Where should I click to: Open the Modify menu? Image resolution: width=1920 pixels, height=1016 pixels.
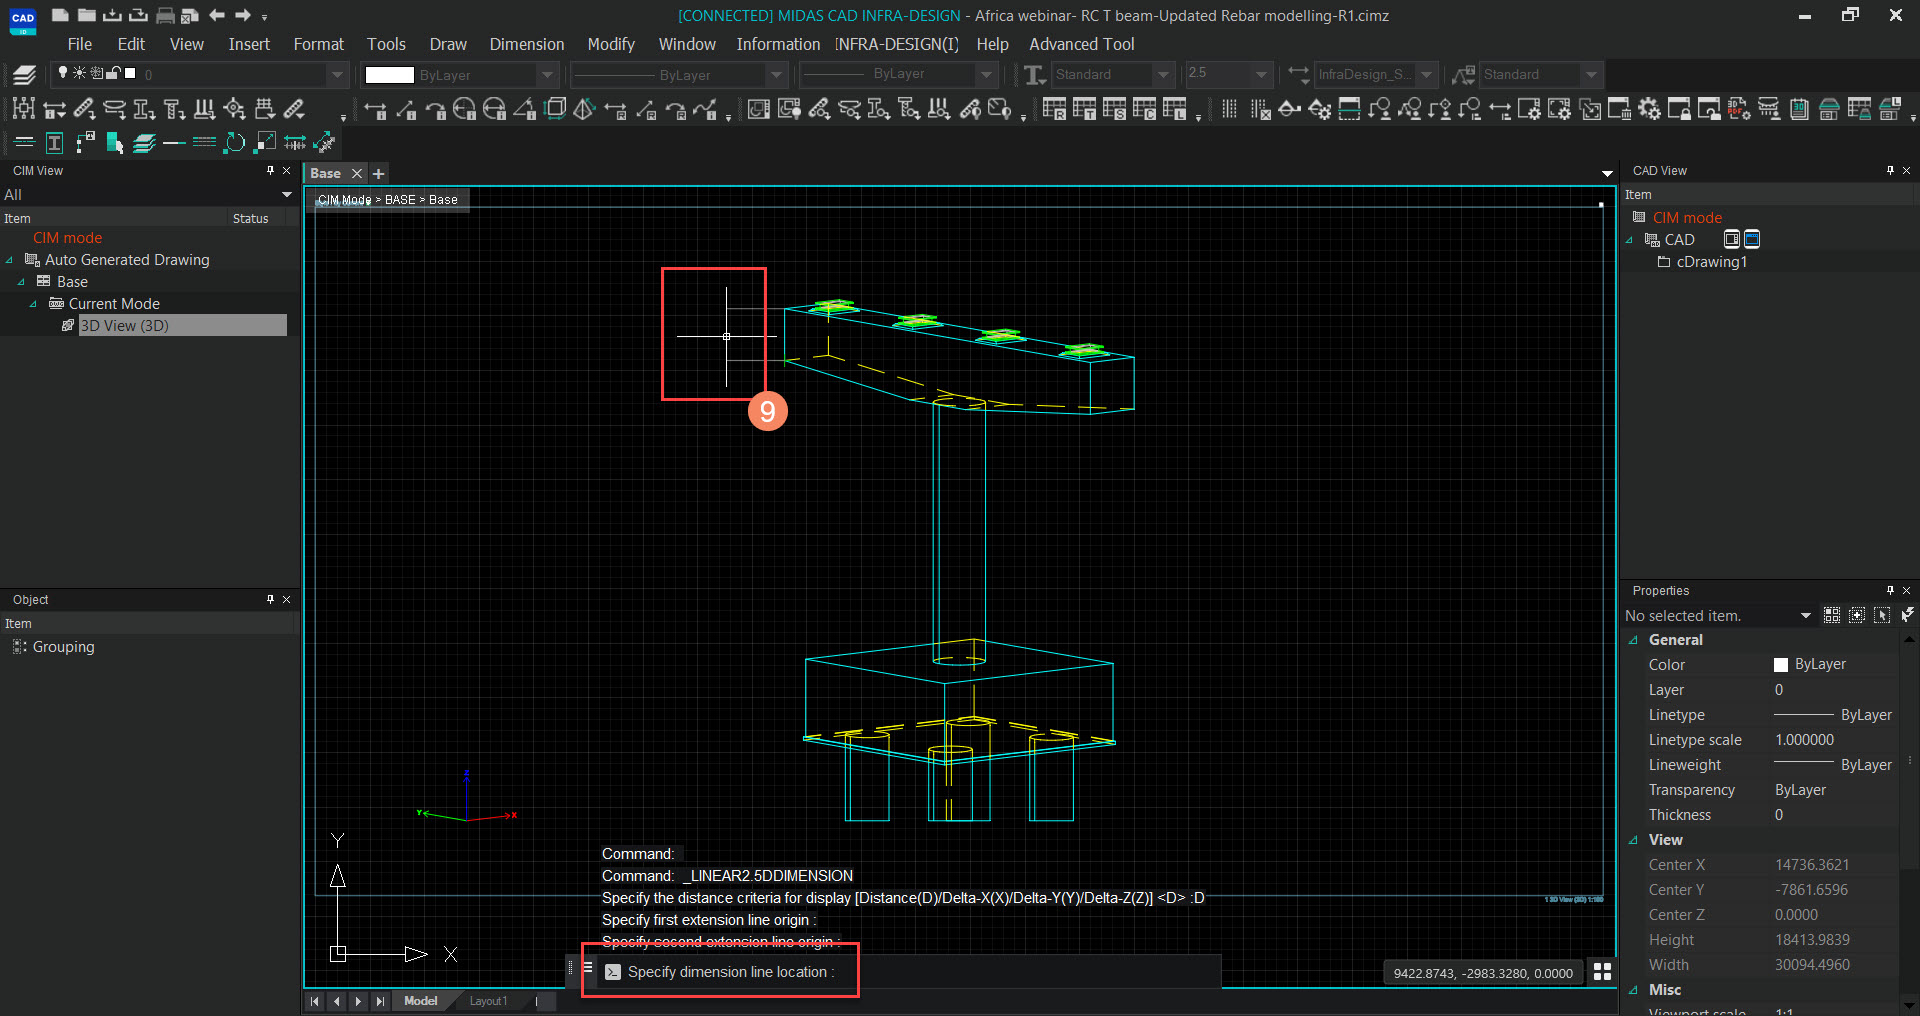pos(611,44)
